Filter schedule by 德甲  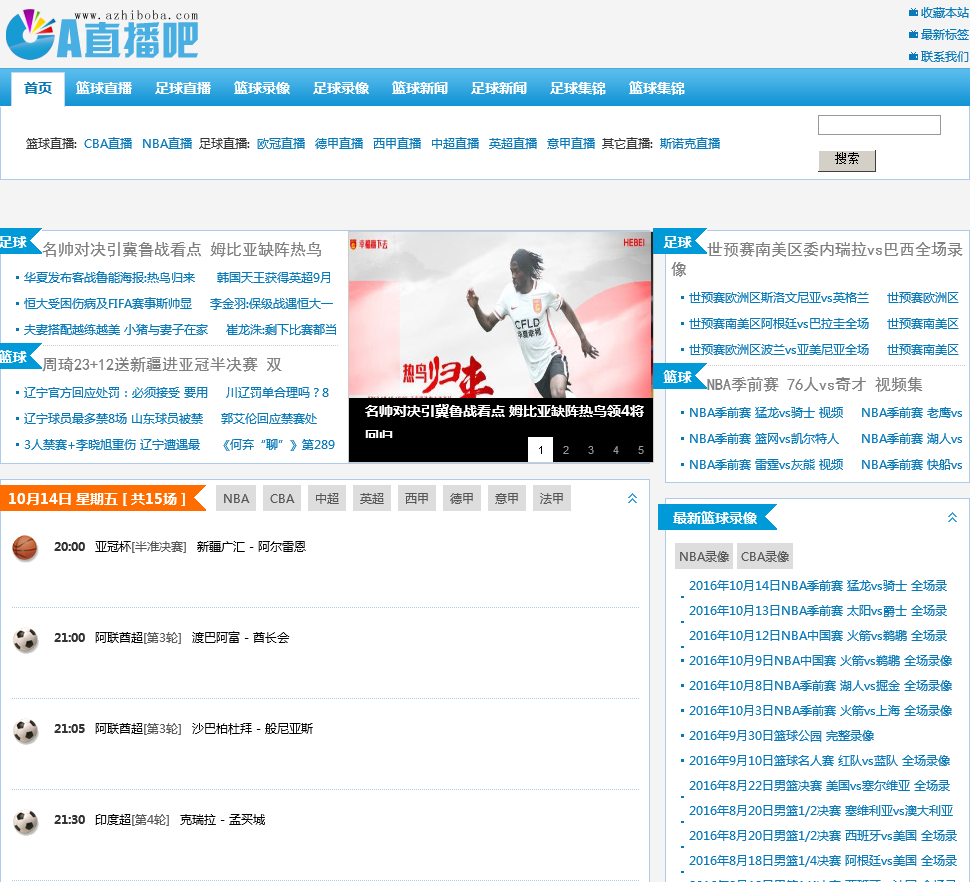coord(461,499)
